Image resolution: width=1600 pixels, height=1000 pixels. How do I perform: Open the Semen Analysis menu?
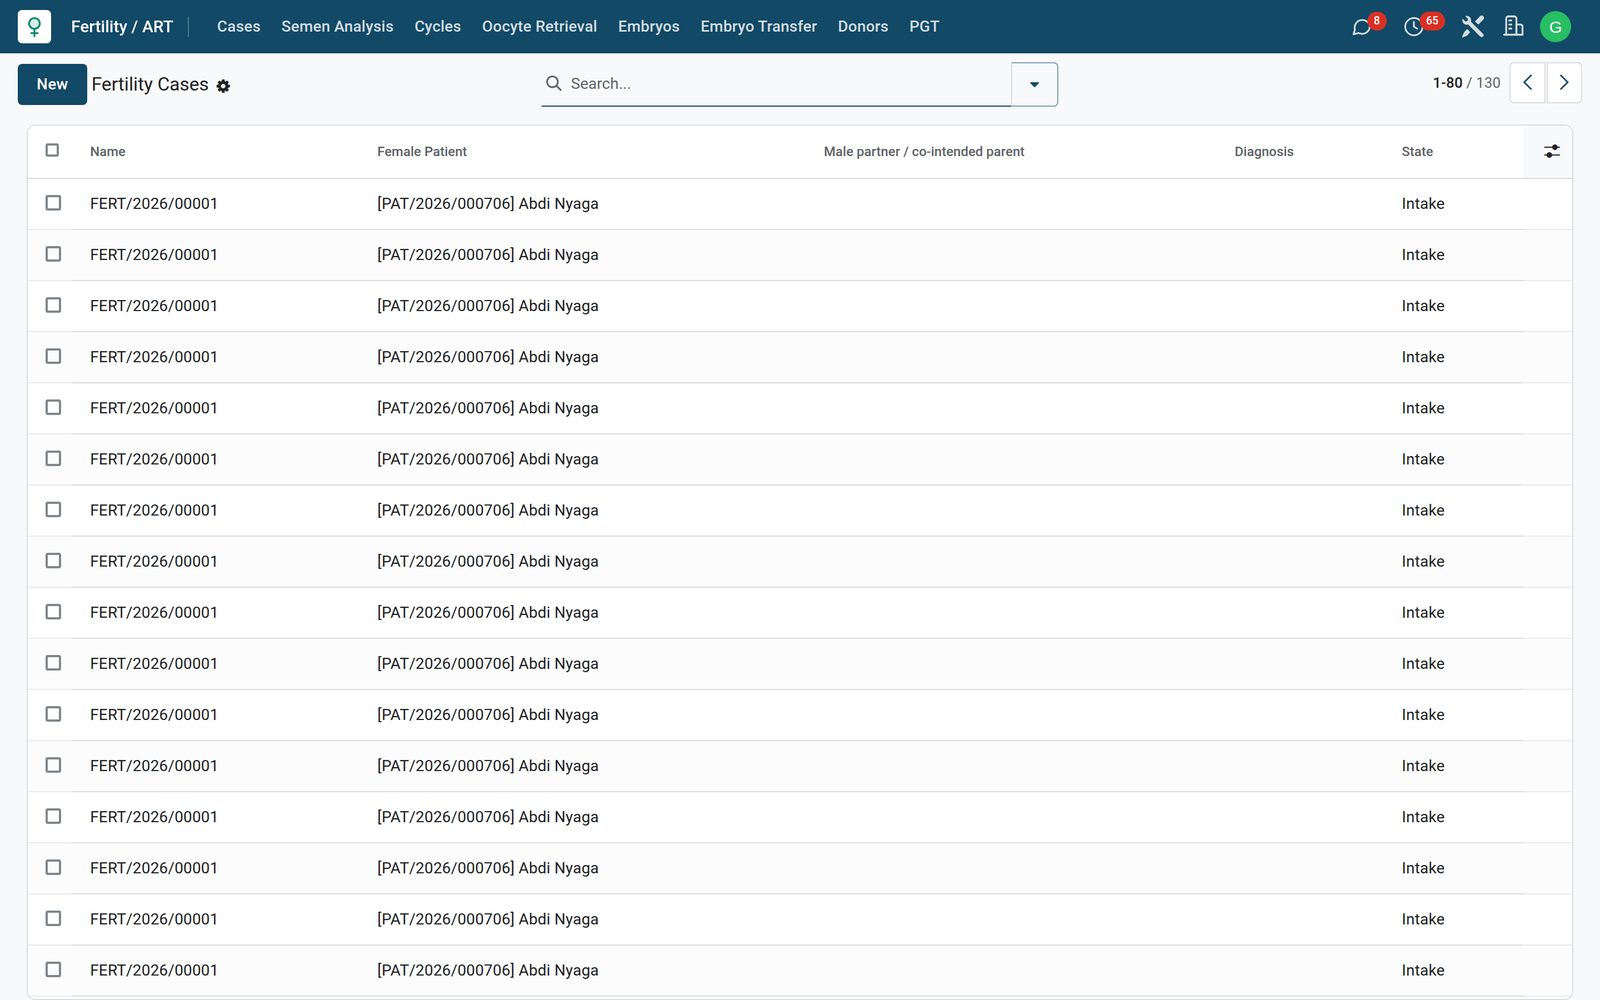(337, 27)
